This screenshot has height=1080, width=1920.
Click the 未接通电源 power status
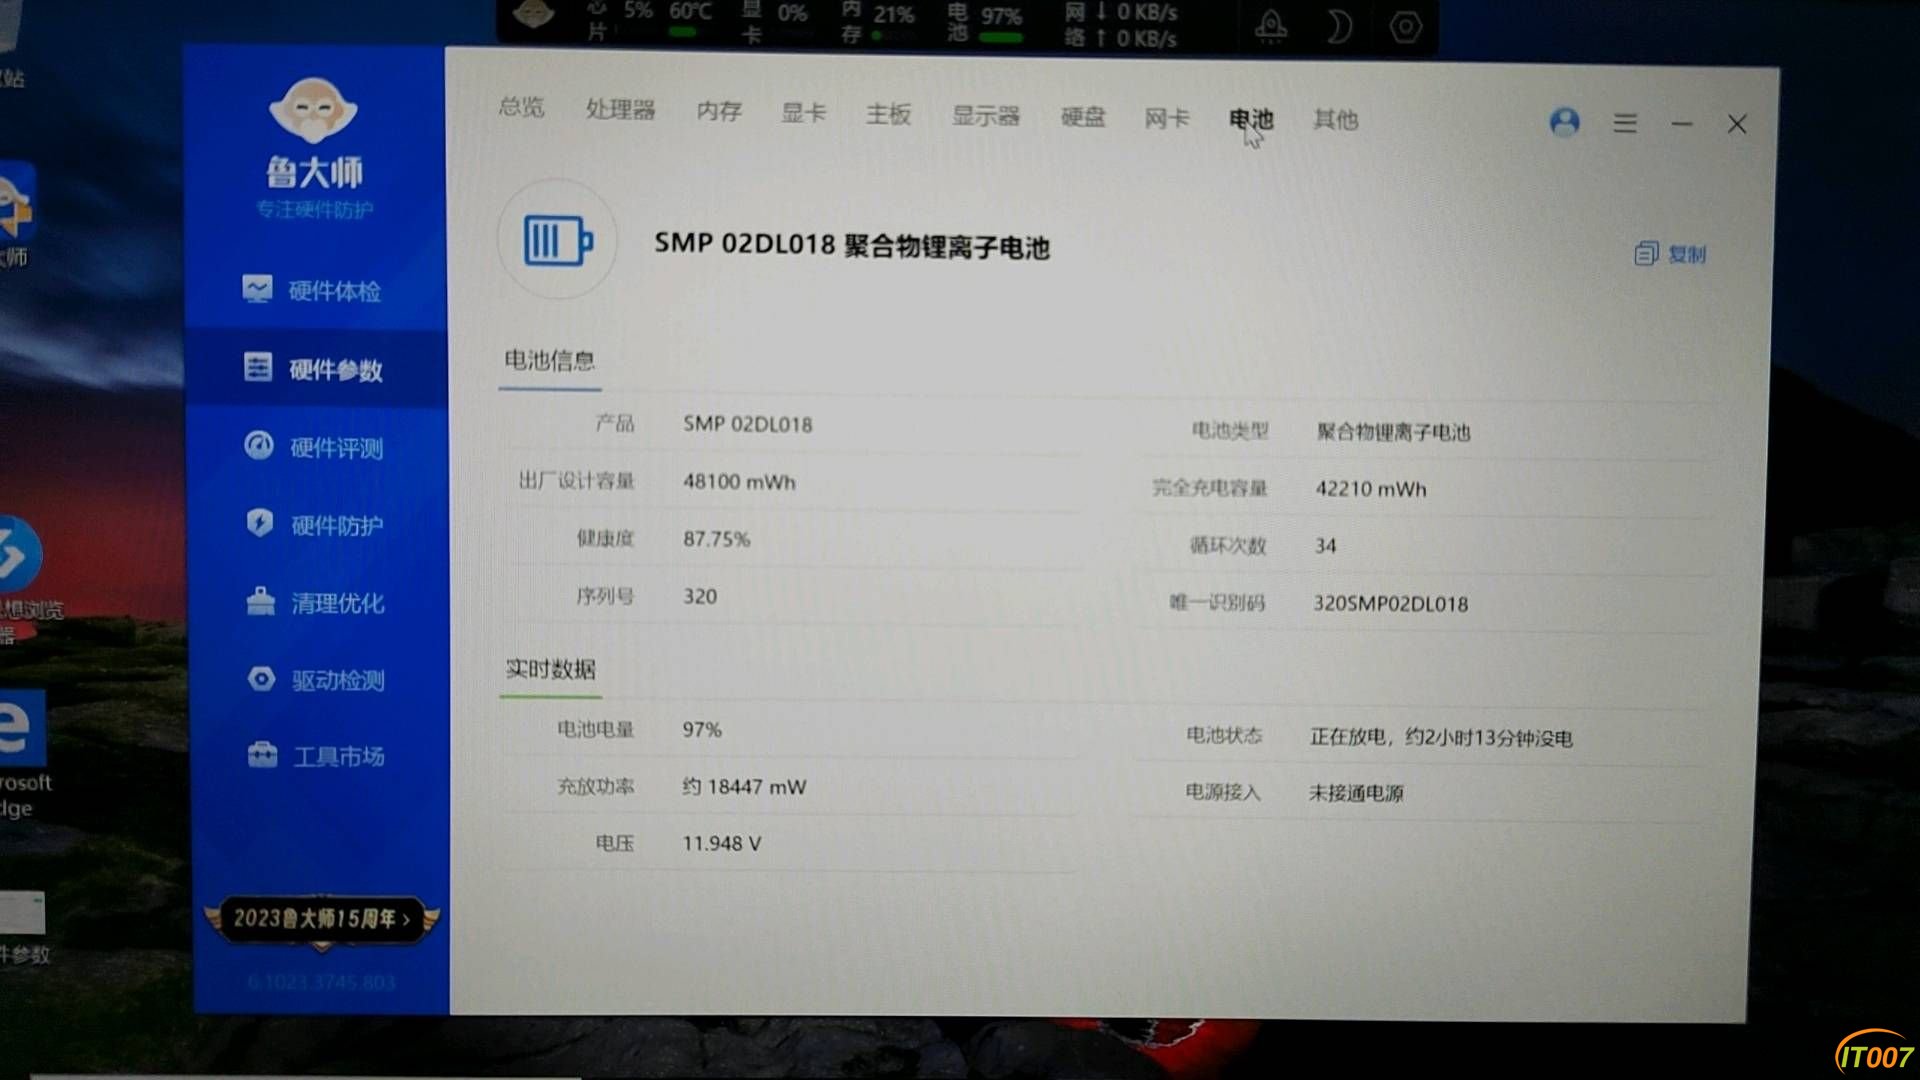(x=1356, y=793)
